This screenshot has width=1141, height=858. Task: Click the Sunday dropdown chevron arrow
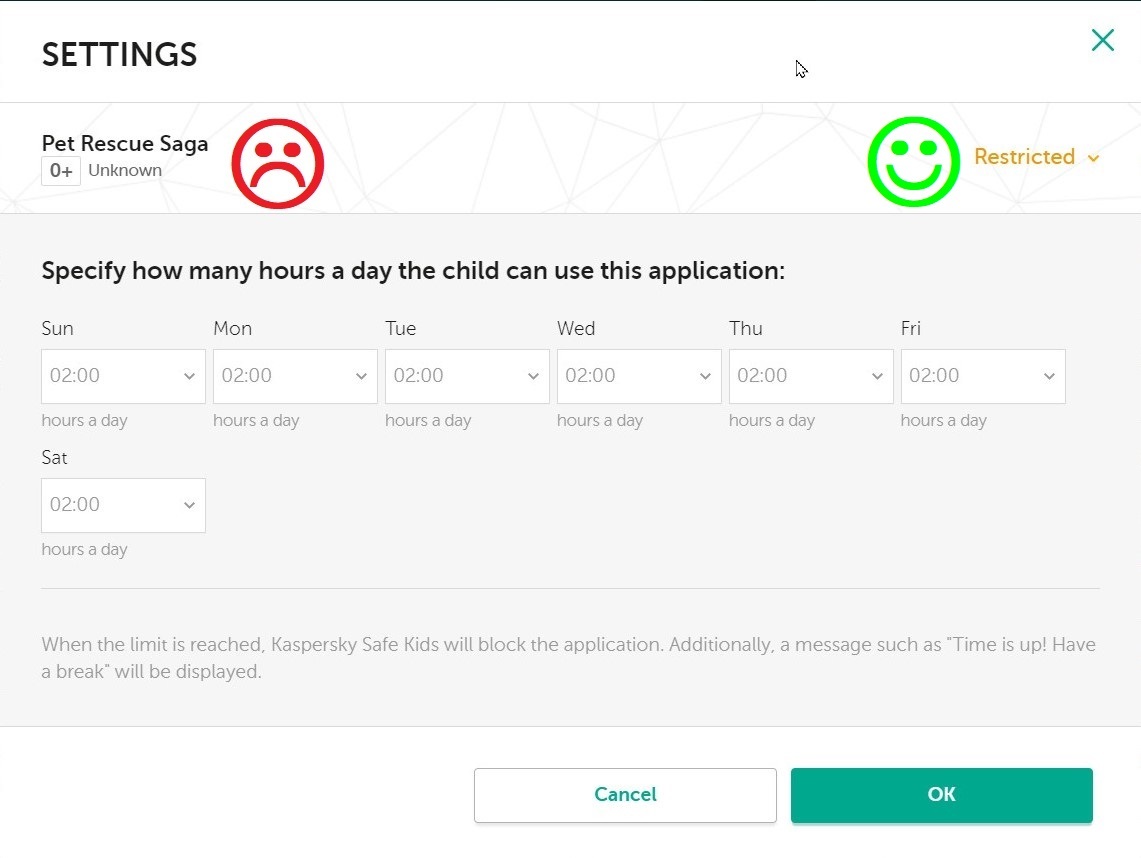(189, 377)
